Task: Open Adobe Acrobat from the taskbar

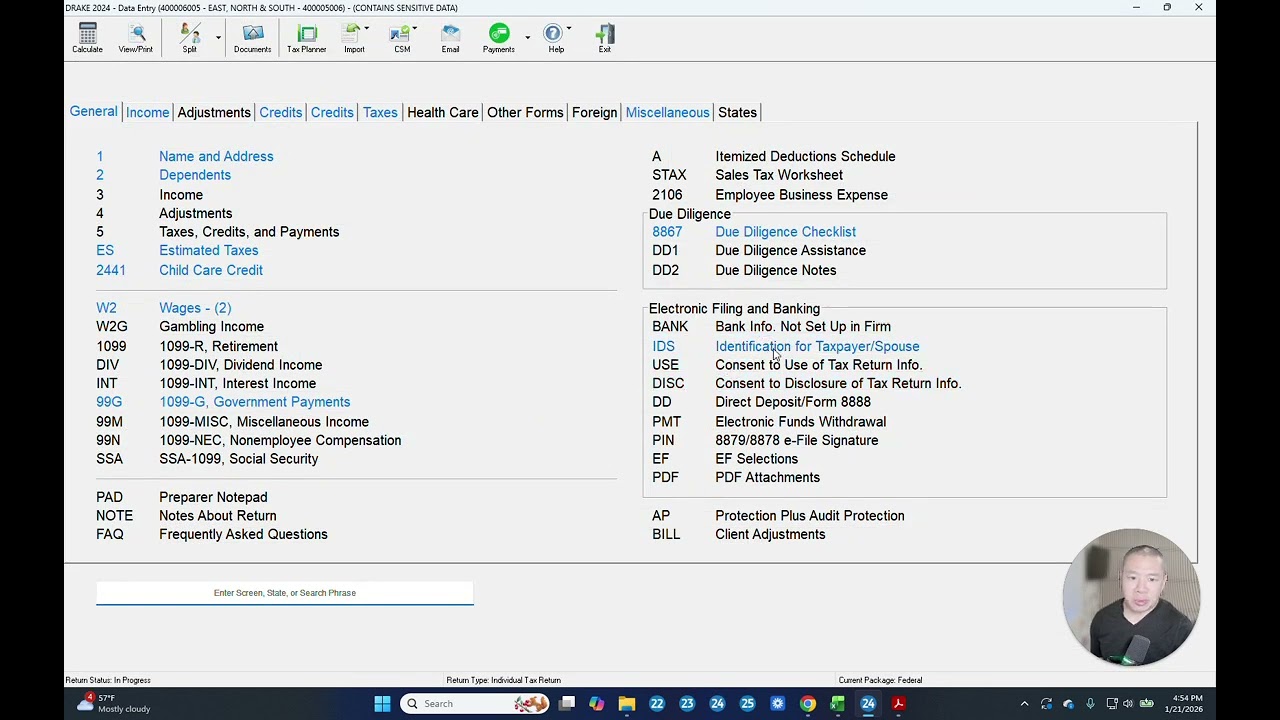Action: point(898,704)
